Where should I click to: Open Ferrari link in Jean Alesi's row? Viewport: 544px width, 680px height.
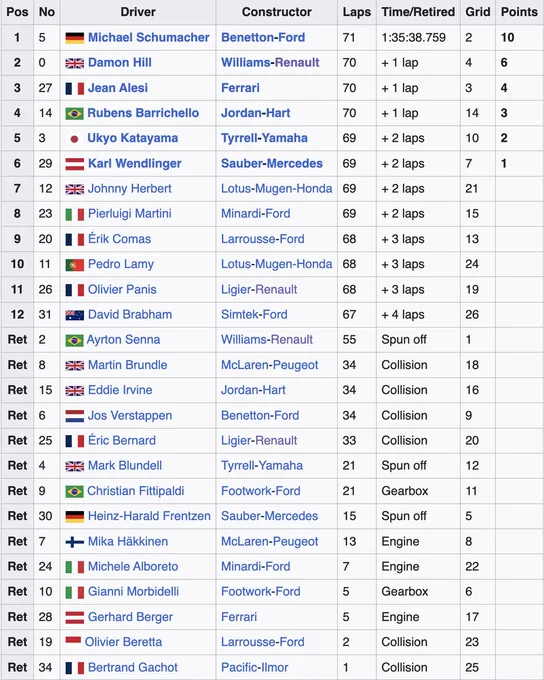tap(240, 88)
